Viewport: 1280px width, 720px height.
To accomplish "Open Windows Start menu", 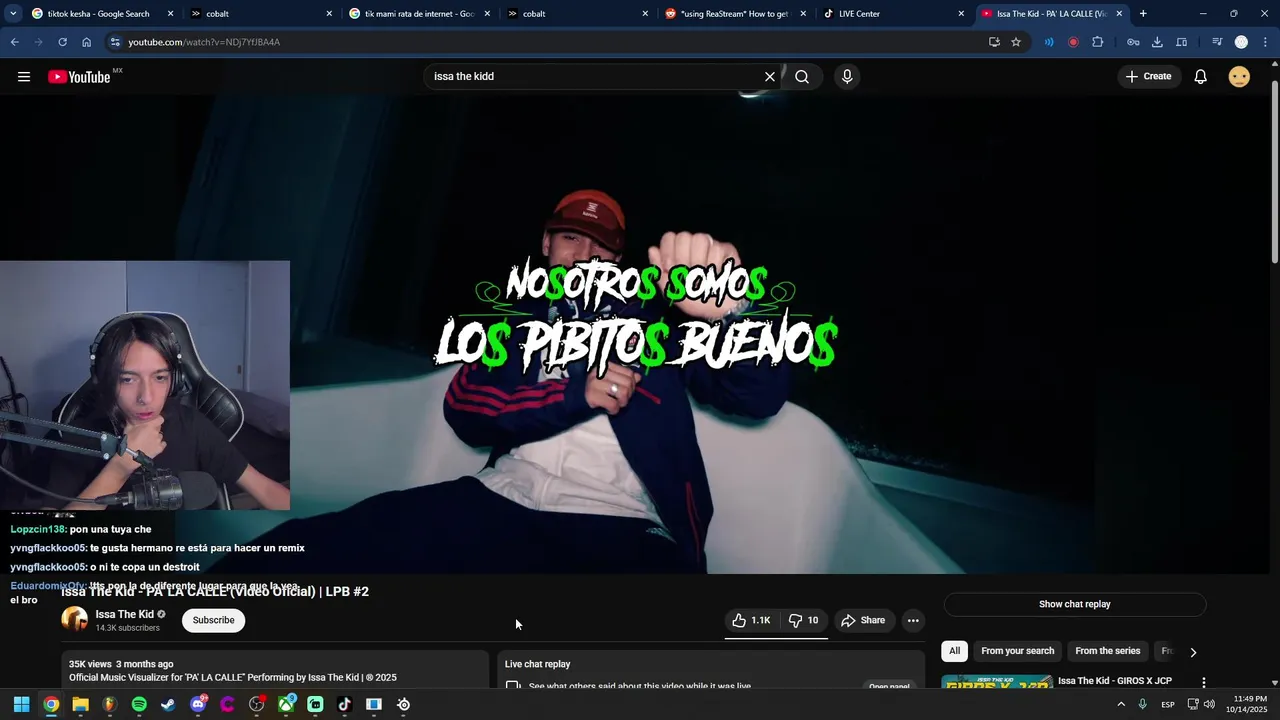I will [21, 704].
